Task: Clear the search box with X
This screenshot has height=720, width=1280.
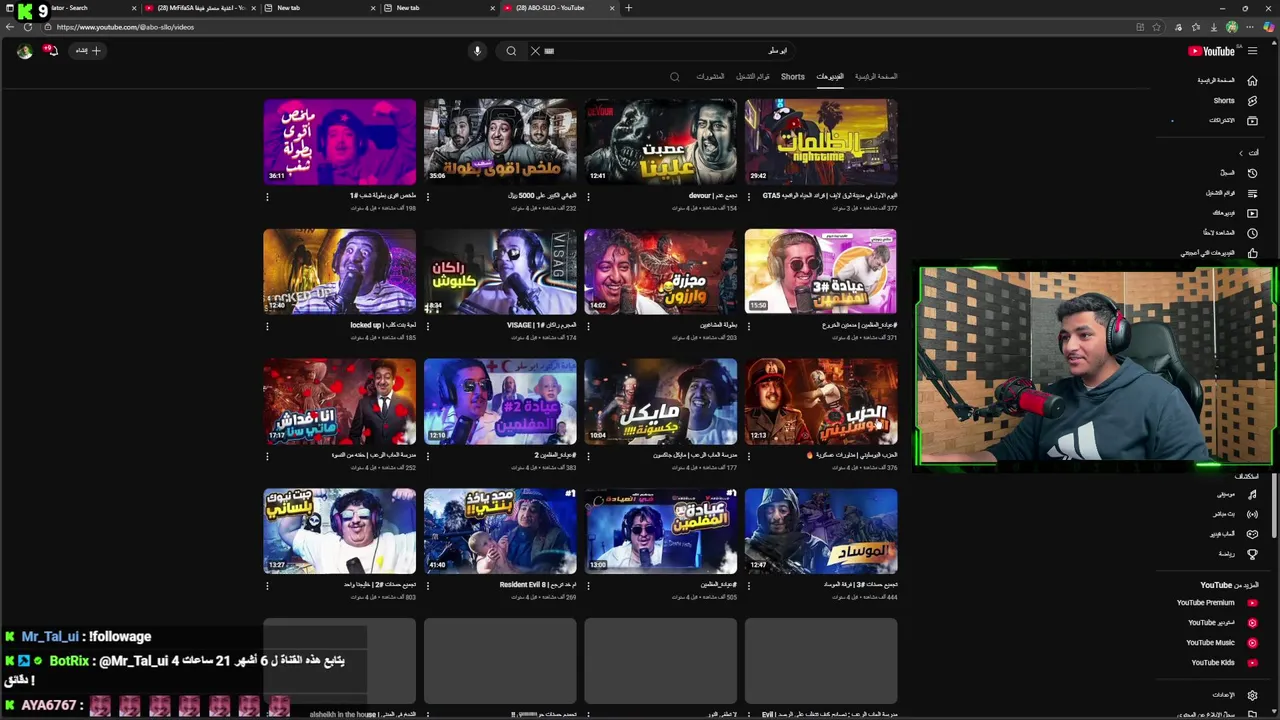Action: [x=535, y=51]
